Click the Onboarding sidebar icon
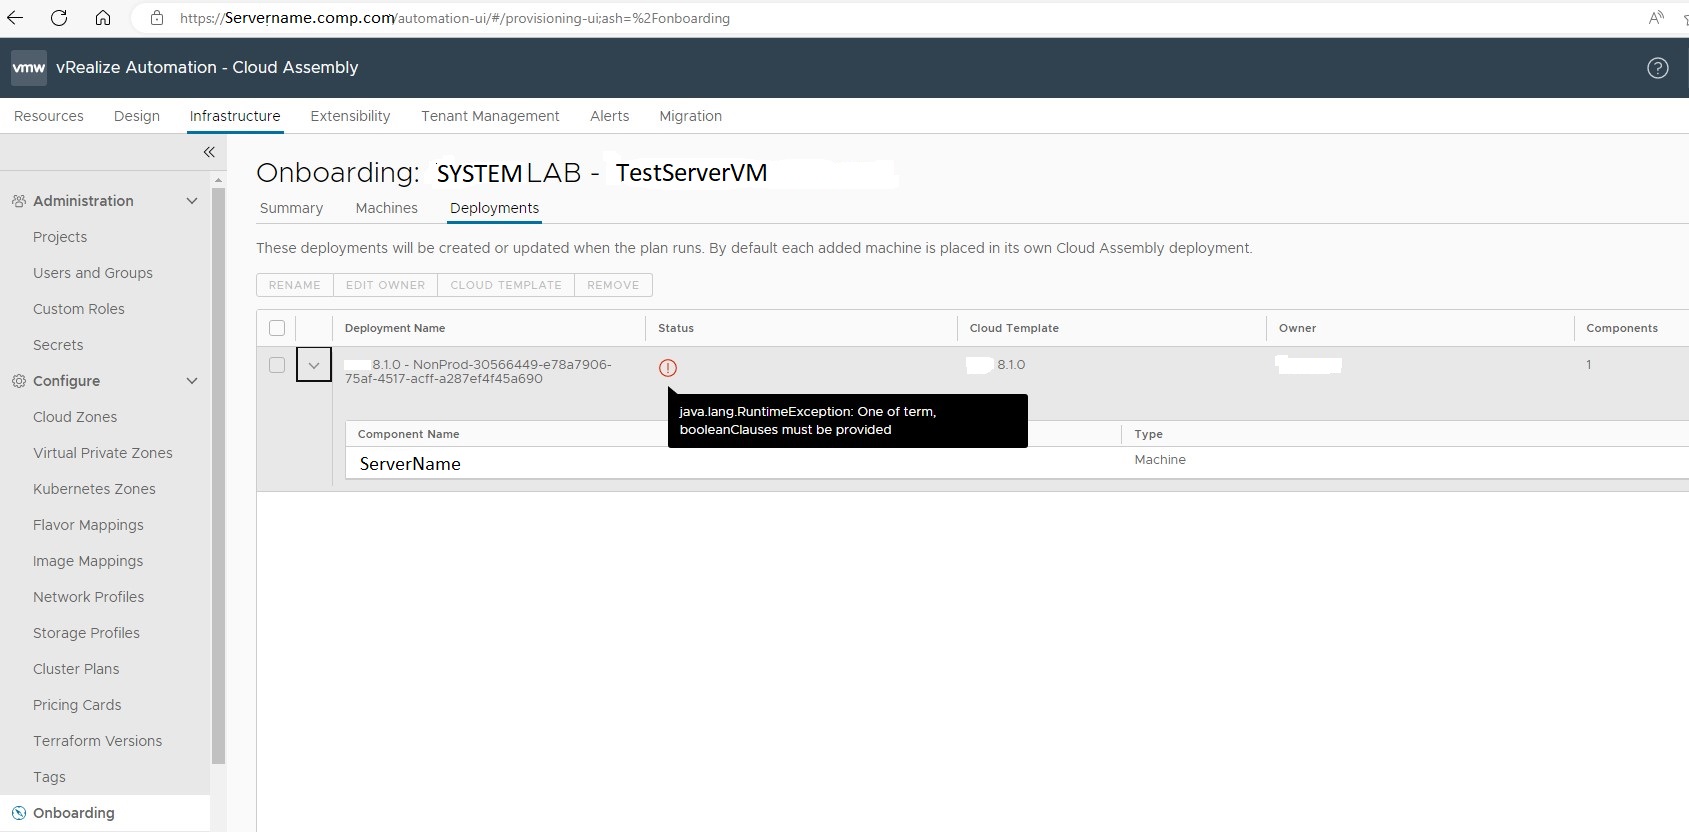The width and height of the screenshot is (1689, 832). [19, 813]
